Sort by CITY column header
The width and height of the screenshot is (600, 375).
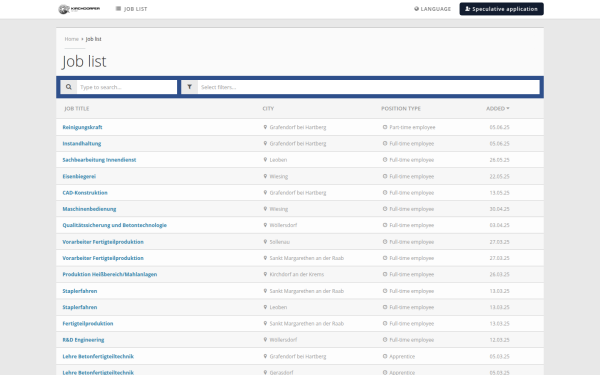(x=268, y=109)
